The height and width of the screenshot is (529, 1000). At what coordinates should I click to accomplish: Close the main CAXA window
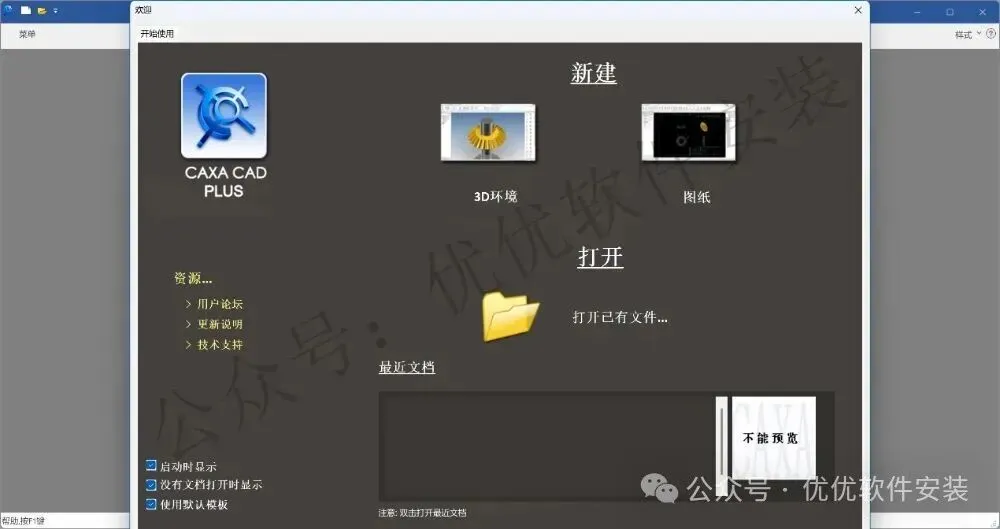[x=982, y=11]
